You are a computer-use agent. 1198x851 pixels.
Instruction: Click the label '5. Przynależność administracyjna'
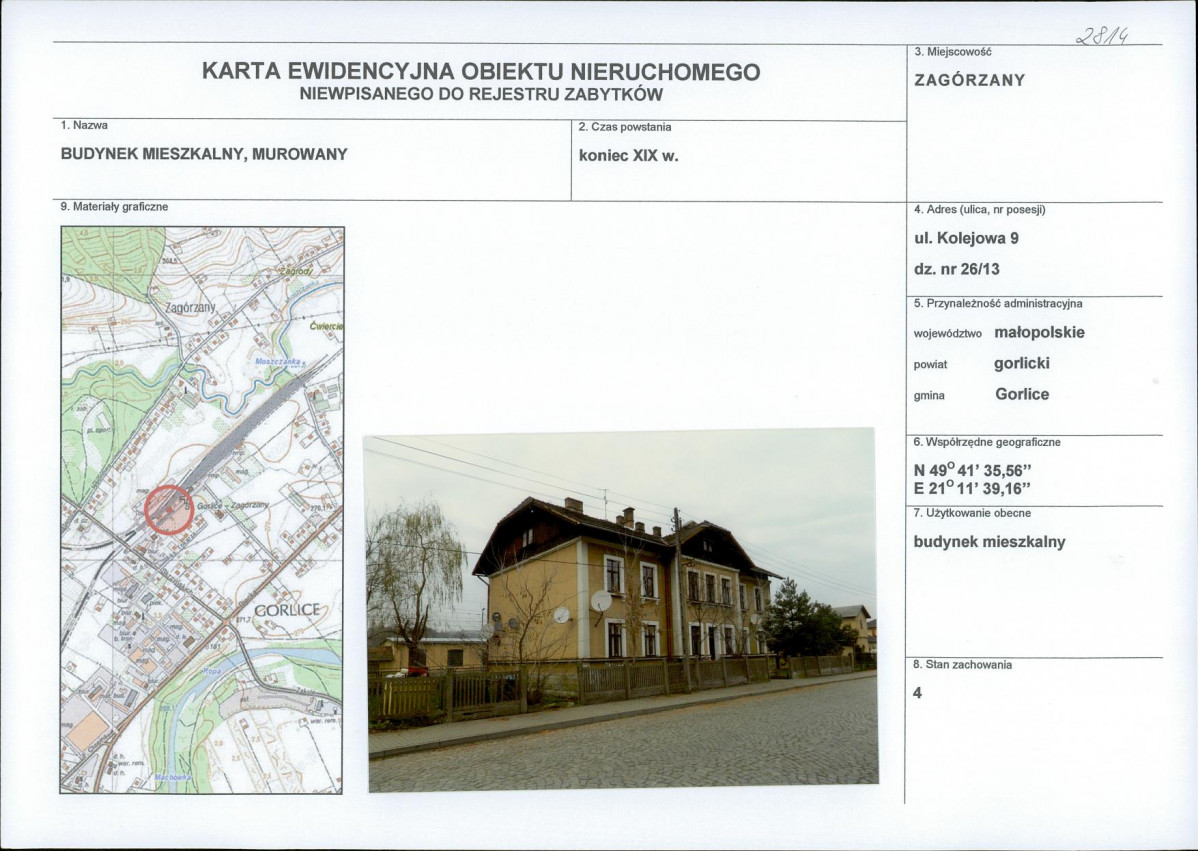998,303
